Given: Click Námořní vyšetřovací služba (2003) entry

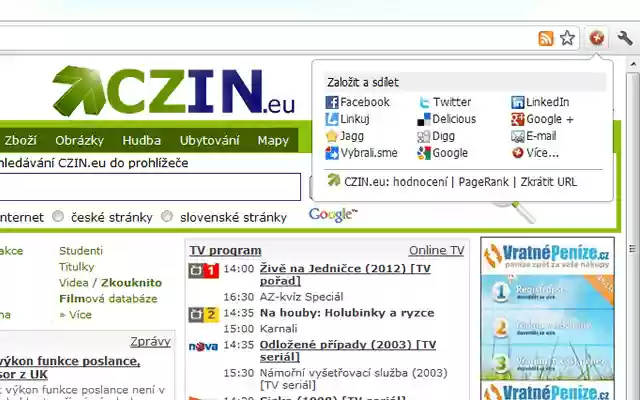Looking at the screenshot, I should 353,379.
